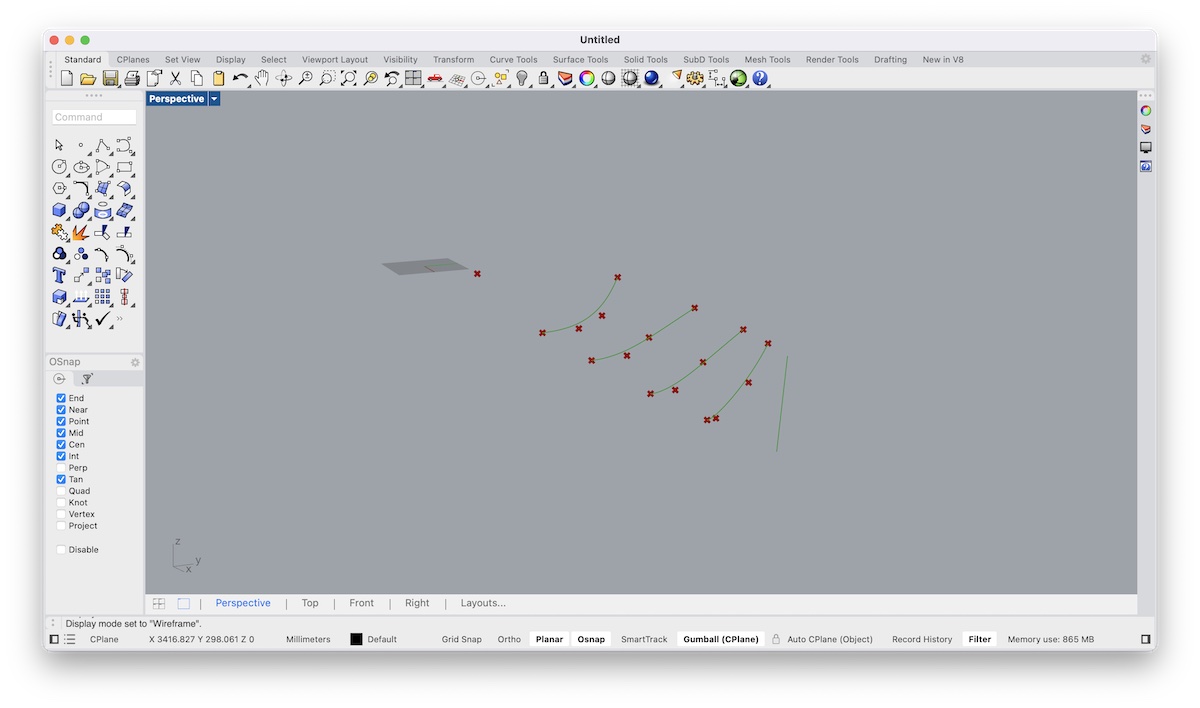The height and width of the screenshot is (708, 1200).
Task: Select the Pan hand tool
Action: click(x=262, y=78)
